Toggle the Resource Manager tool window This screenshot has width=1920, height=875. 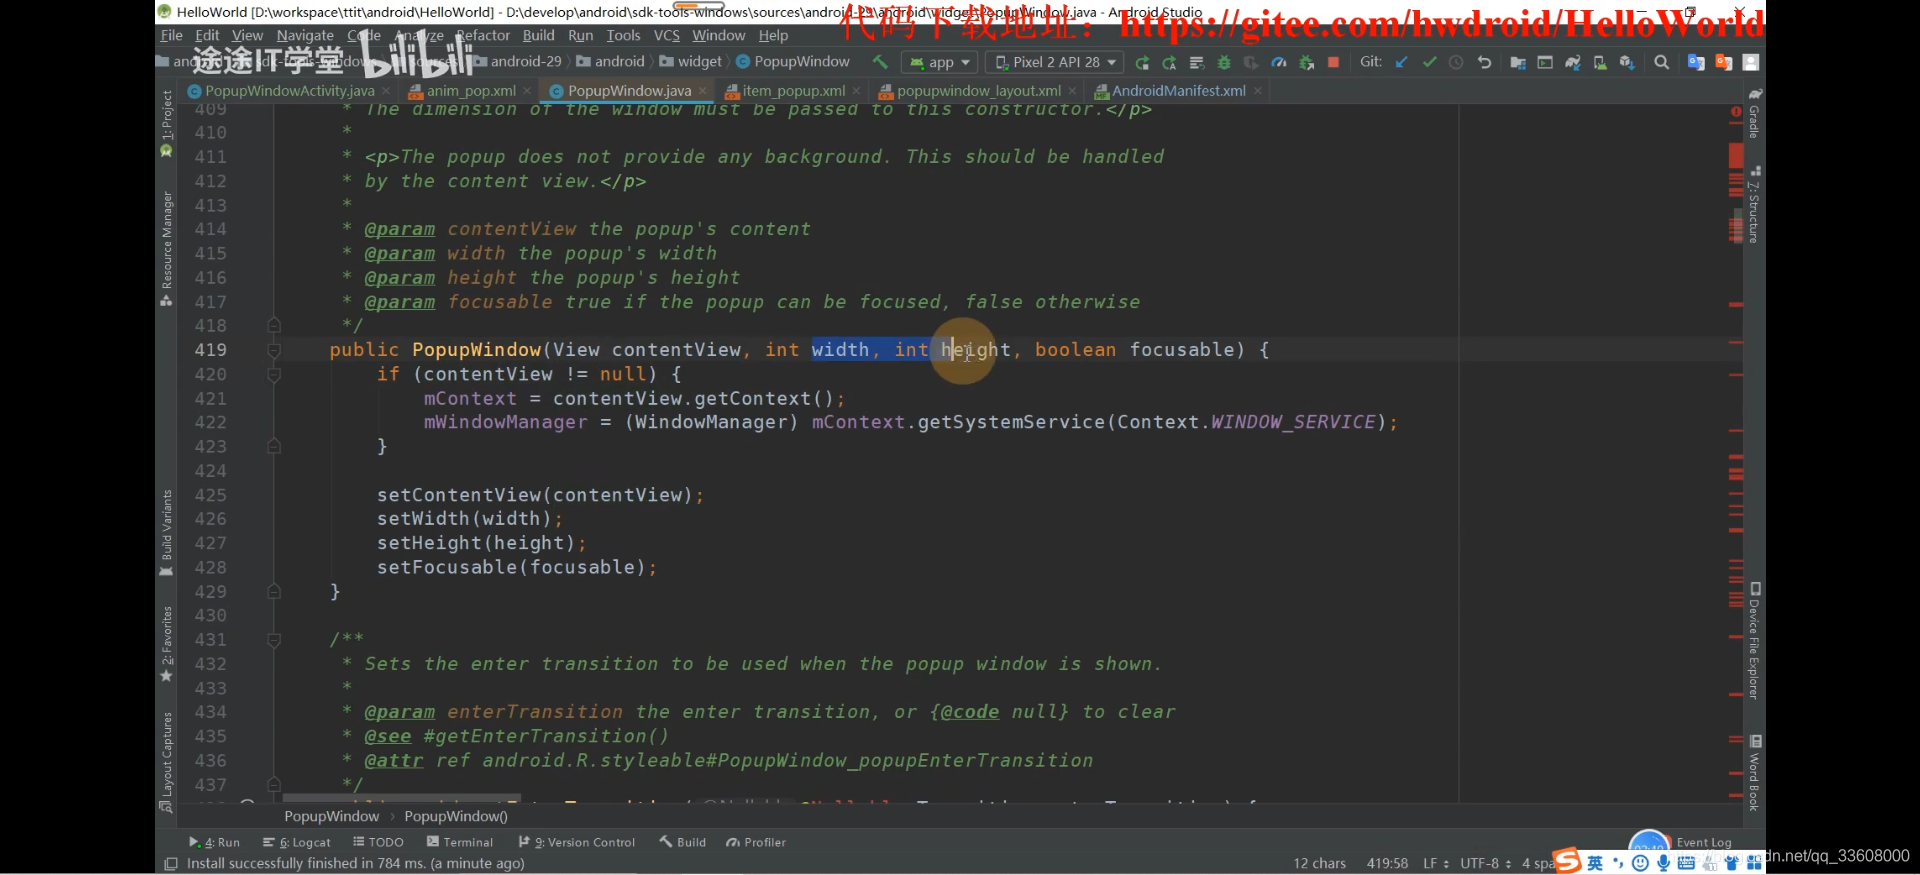[x=166, y=248]
